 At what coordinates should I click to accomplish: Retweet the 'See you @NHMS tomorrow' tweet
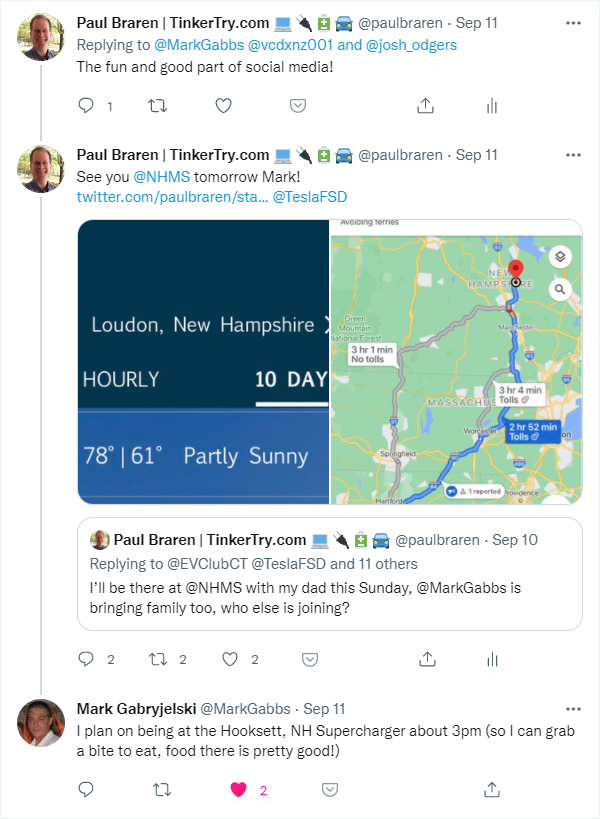(x=158, y=659)
